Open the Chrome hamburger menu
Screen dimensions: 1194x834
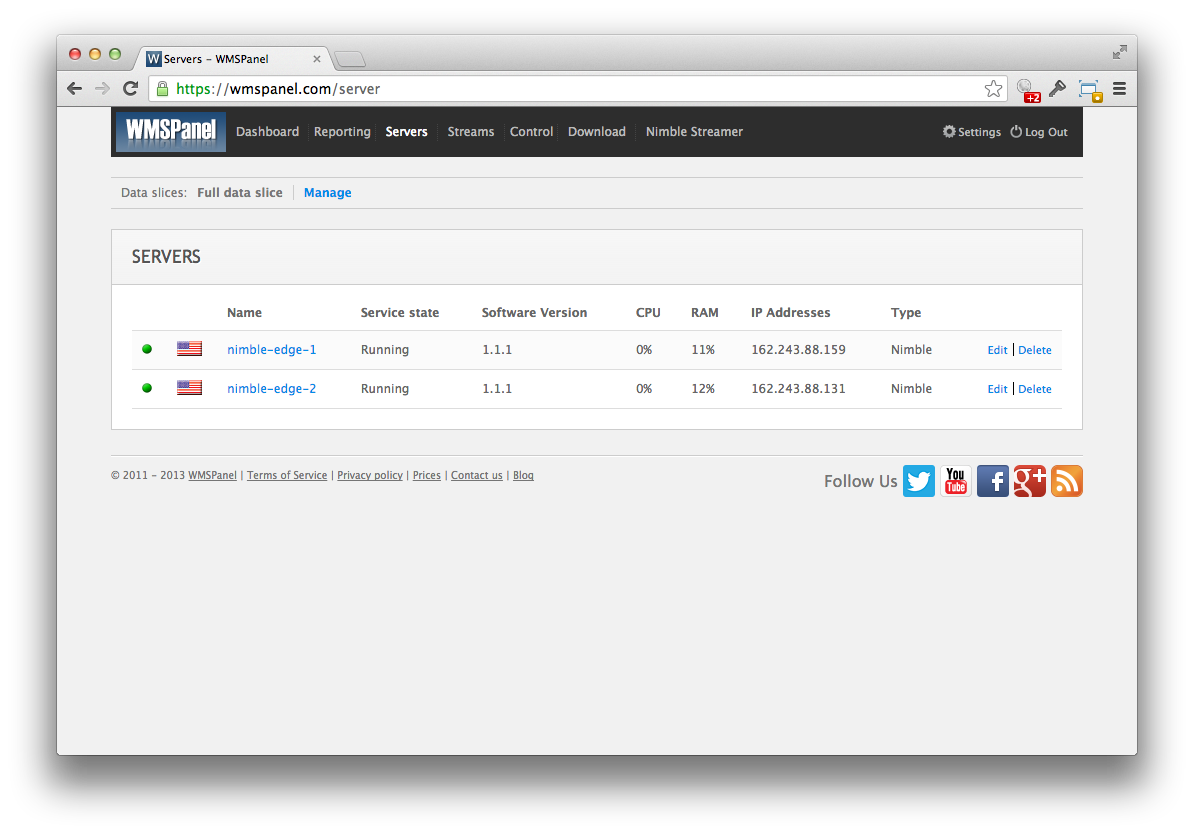point(1120,89)
